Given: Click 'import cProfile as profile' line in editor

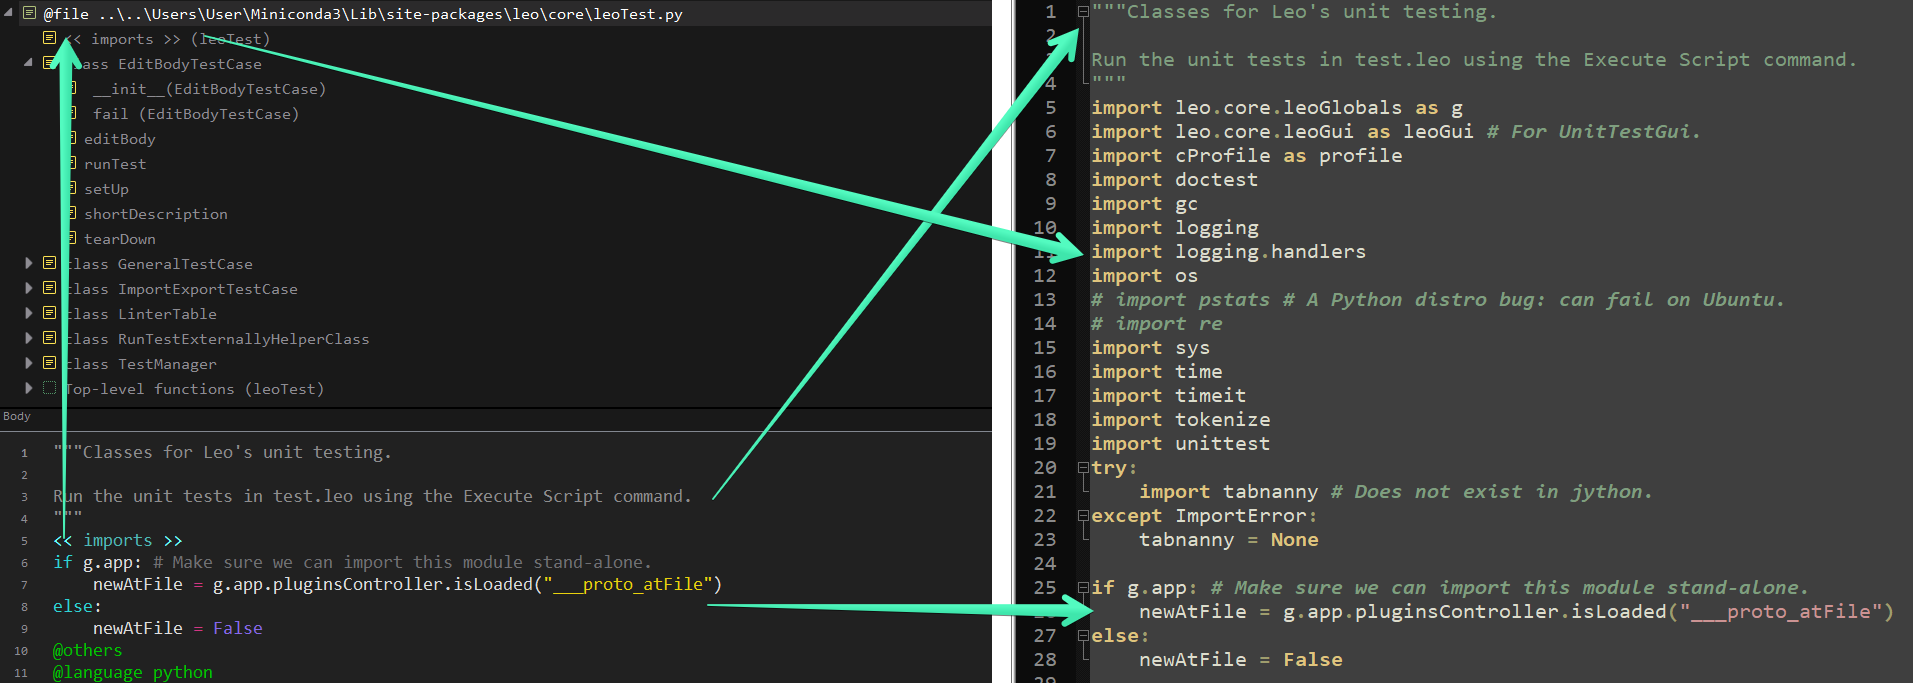Looking at the screenshot, I should 1247,155.
